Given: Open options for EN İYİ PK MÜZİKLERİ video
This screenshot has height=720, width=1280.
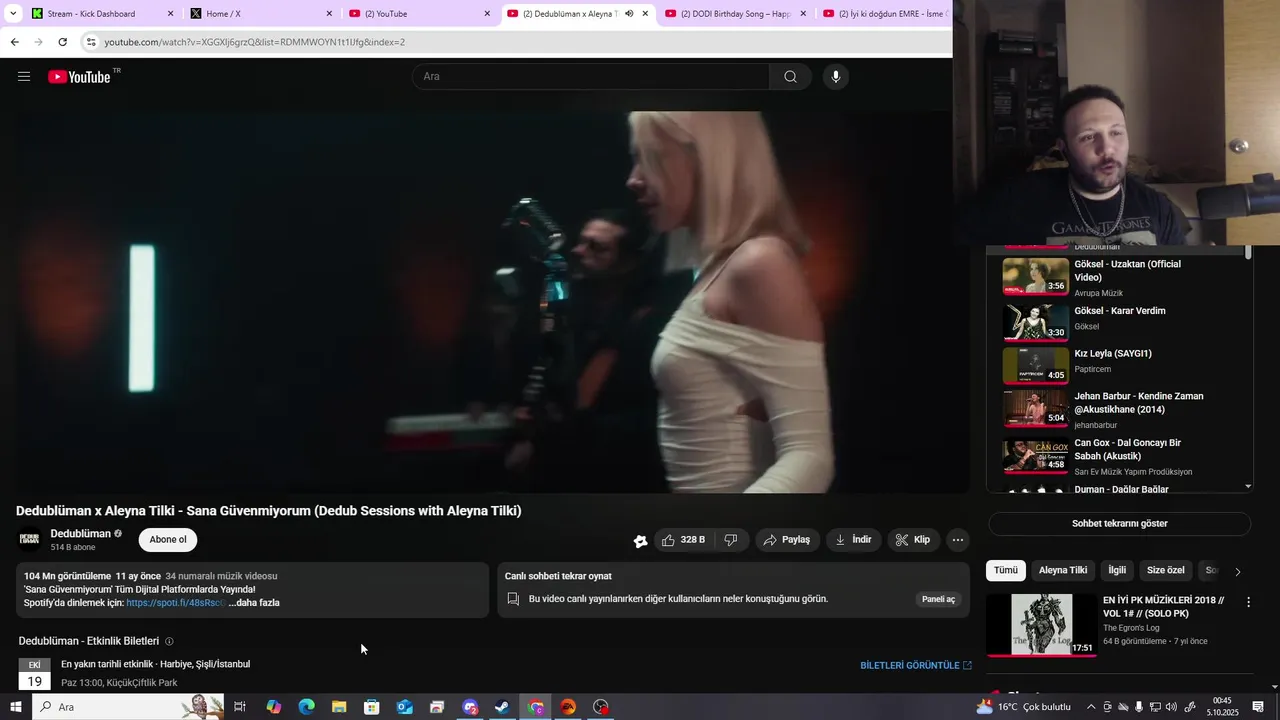Looking at the screenshot, I should click(x=1248, y=602).
